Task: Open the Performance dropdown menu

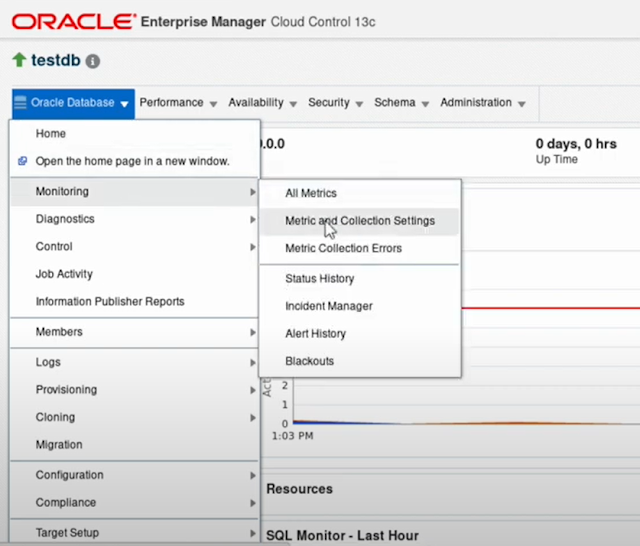Action: 178,103
